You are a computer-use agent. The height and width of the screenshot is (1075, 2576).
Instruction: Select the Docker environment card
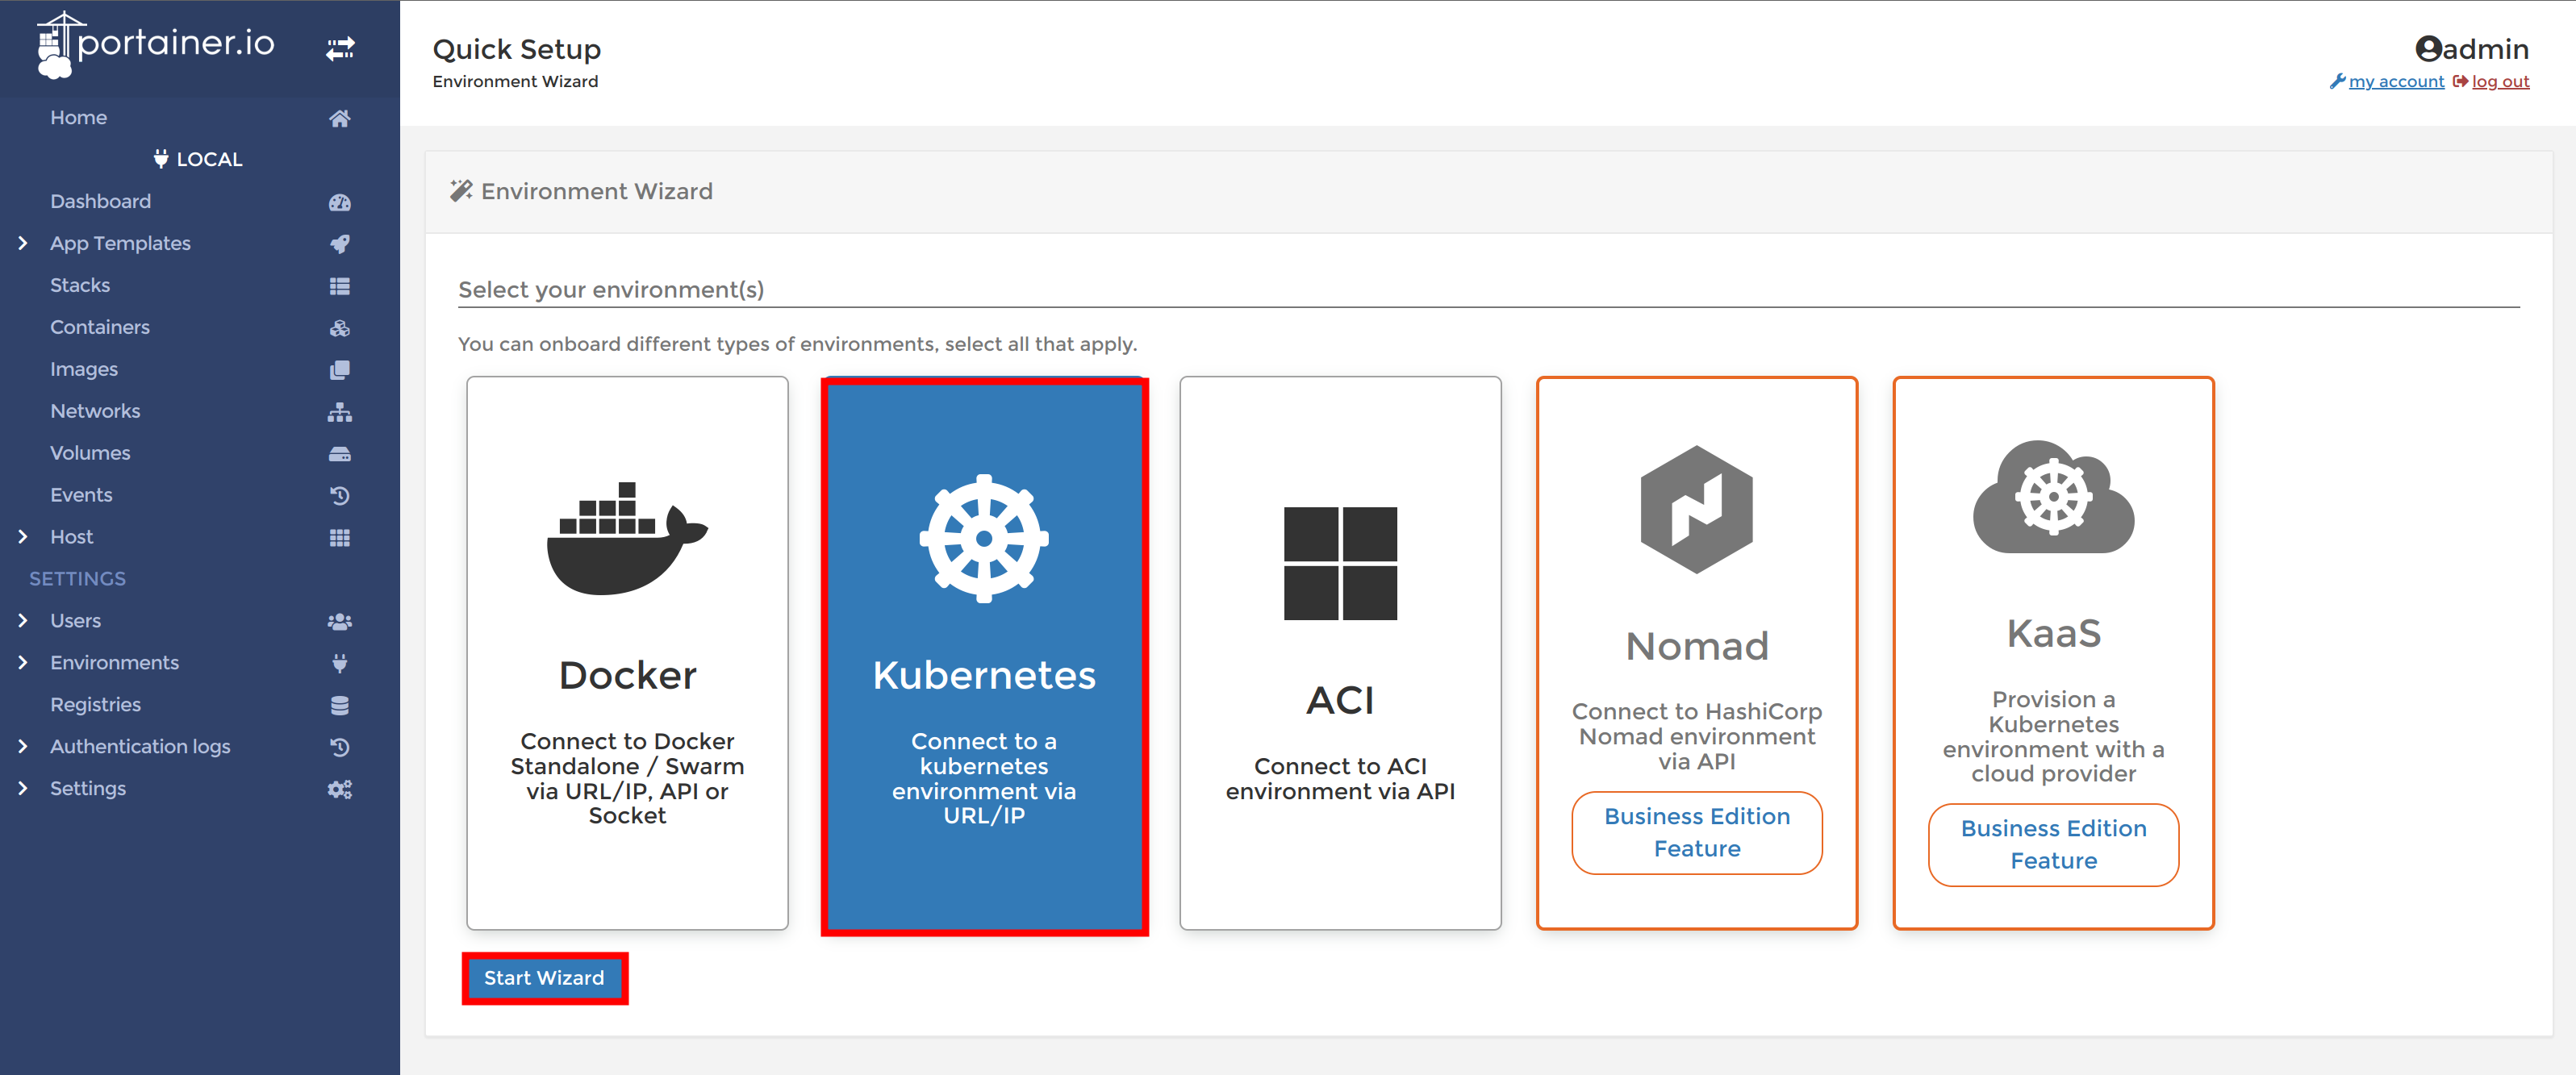(627, 652)
